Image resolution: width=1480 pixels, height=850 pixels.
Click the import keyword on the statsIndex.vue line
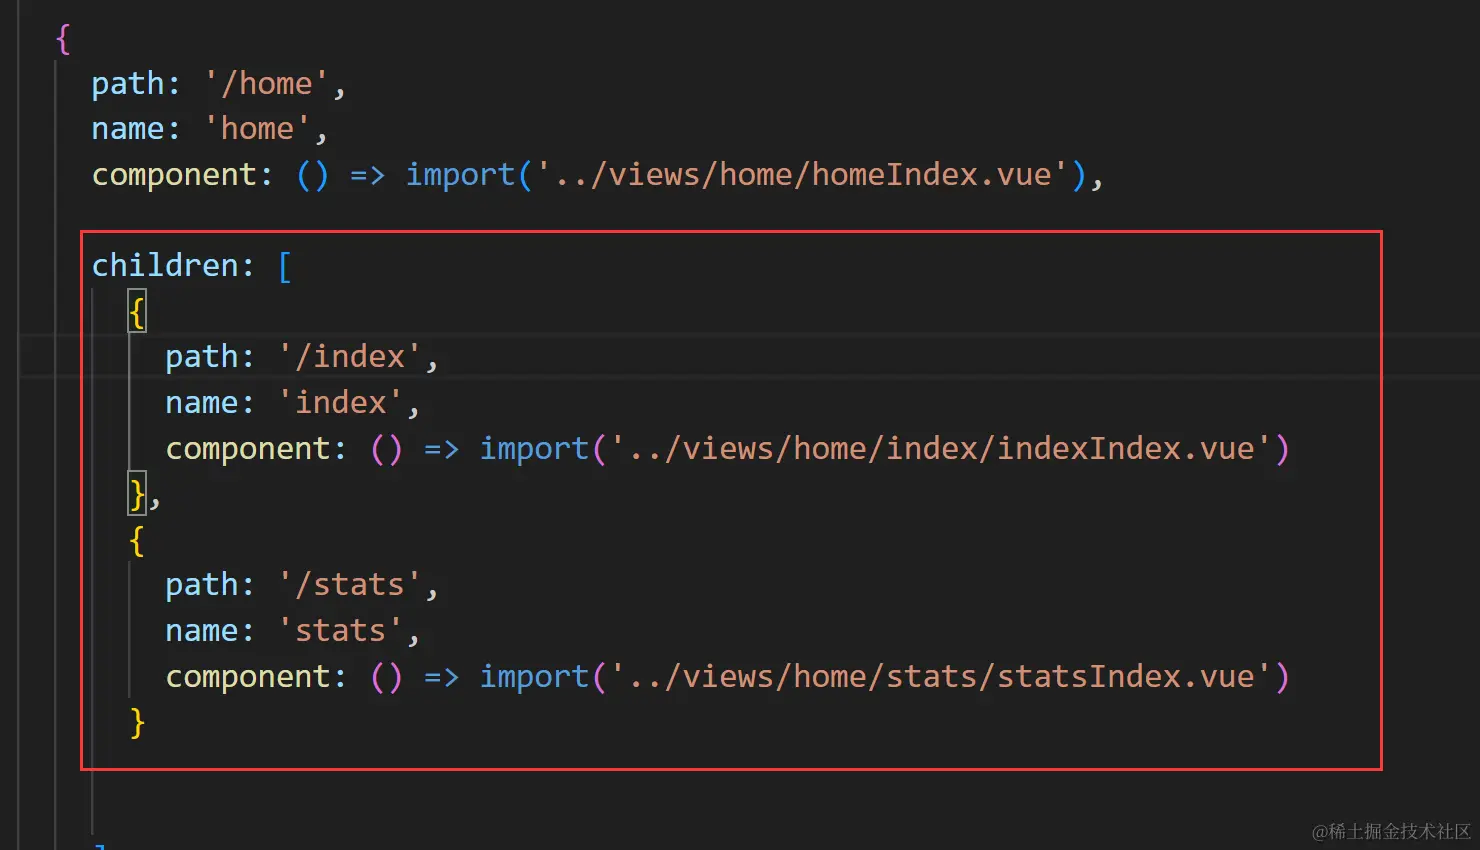click(534, 677)
